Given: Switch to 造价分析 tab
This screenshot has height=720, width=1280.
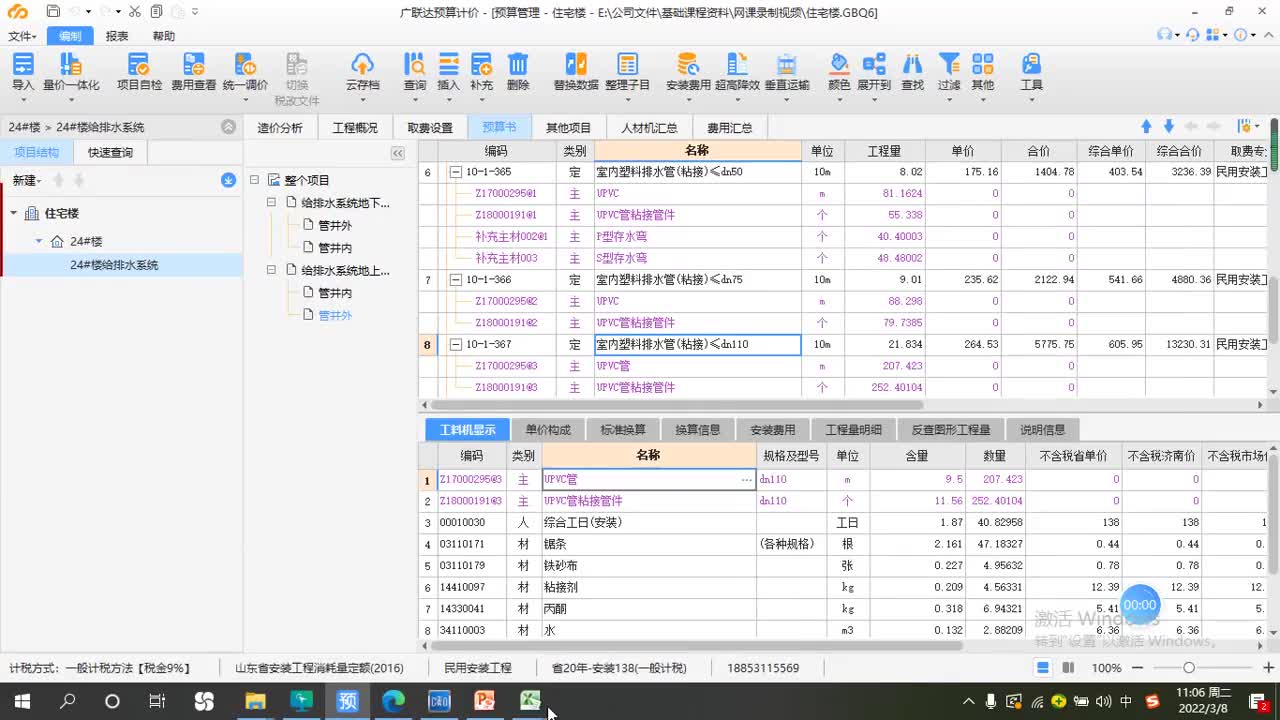Looking at the screenshot, I should point(280,127).
